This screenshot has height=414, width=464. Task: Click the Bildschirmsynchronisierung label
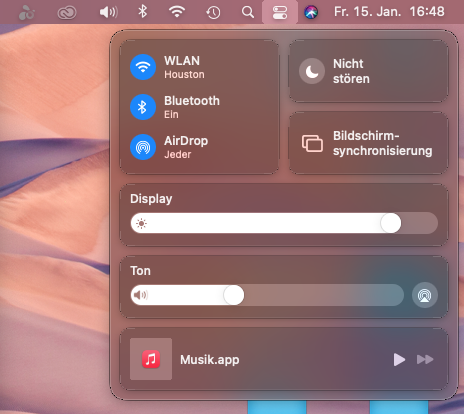(383, 143)
